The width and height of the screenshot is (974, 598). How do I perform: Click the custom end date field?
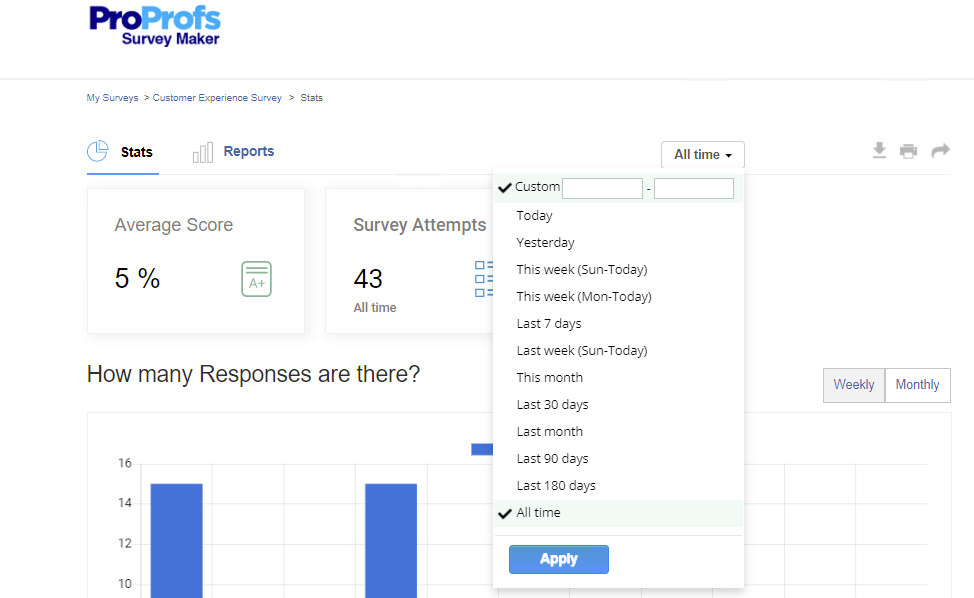[694, 188]
